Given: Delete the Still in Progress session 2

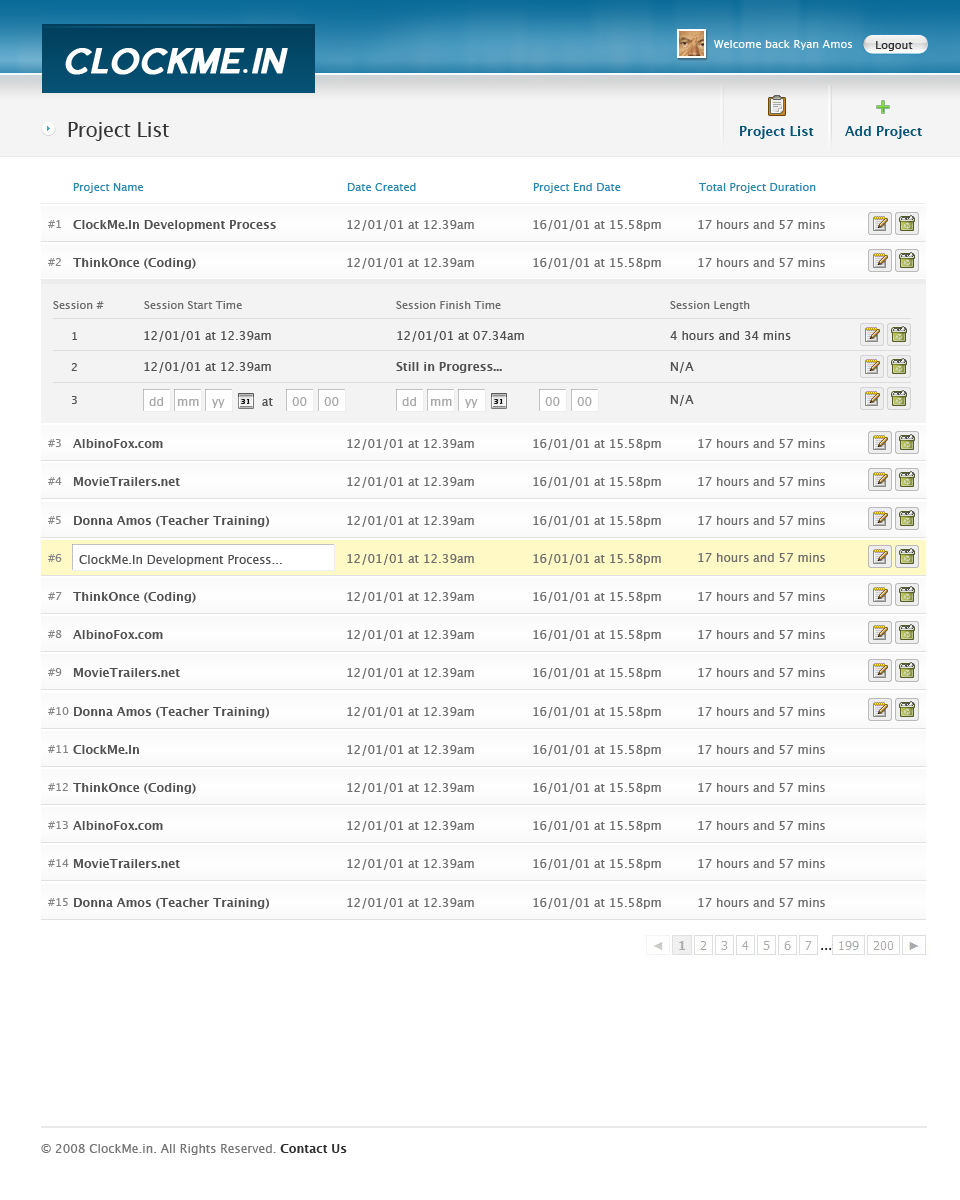Looking at the screenshot, I should pos(899,367).
